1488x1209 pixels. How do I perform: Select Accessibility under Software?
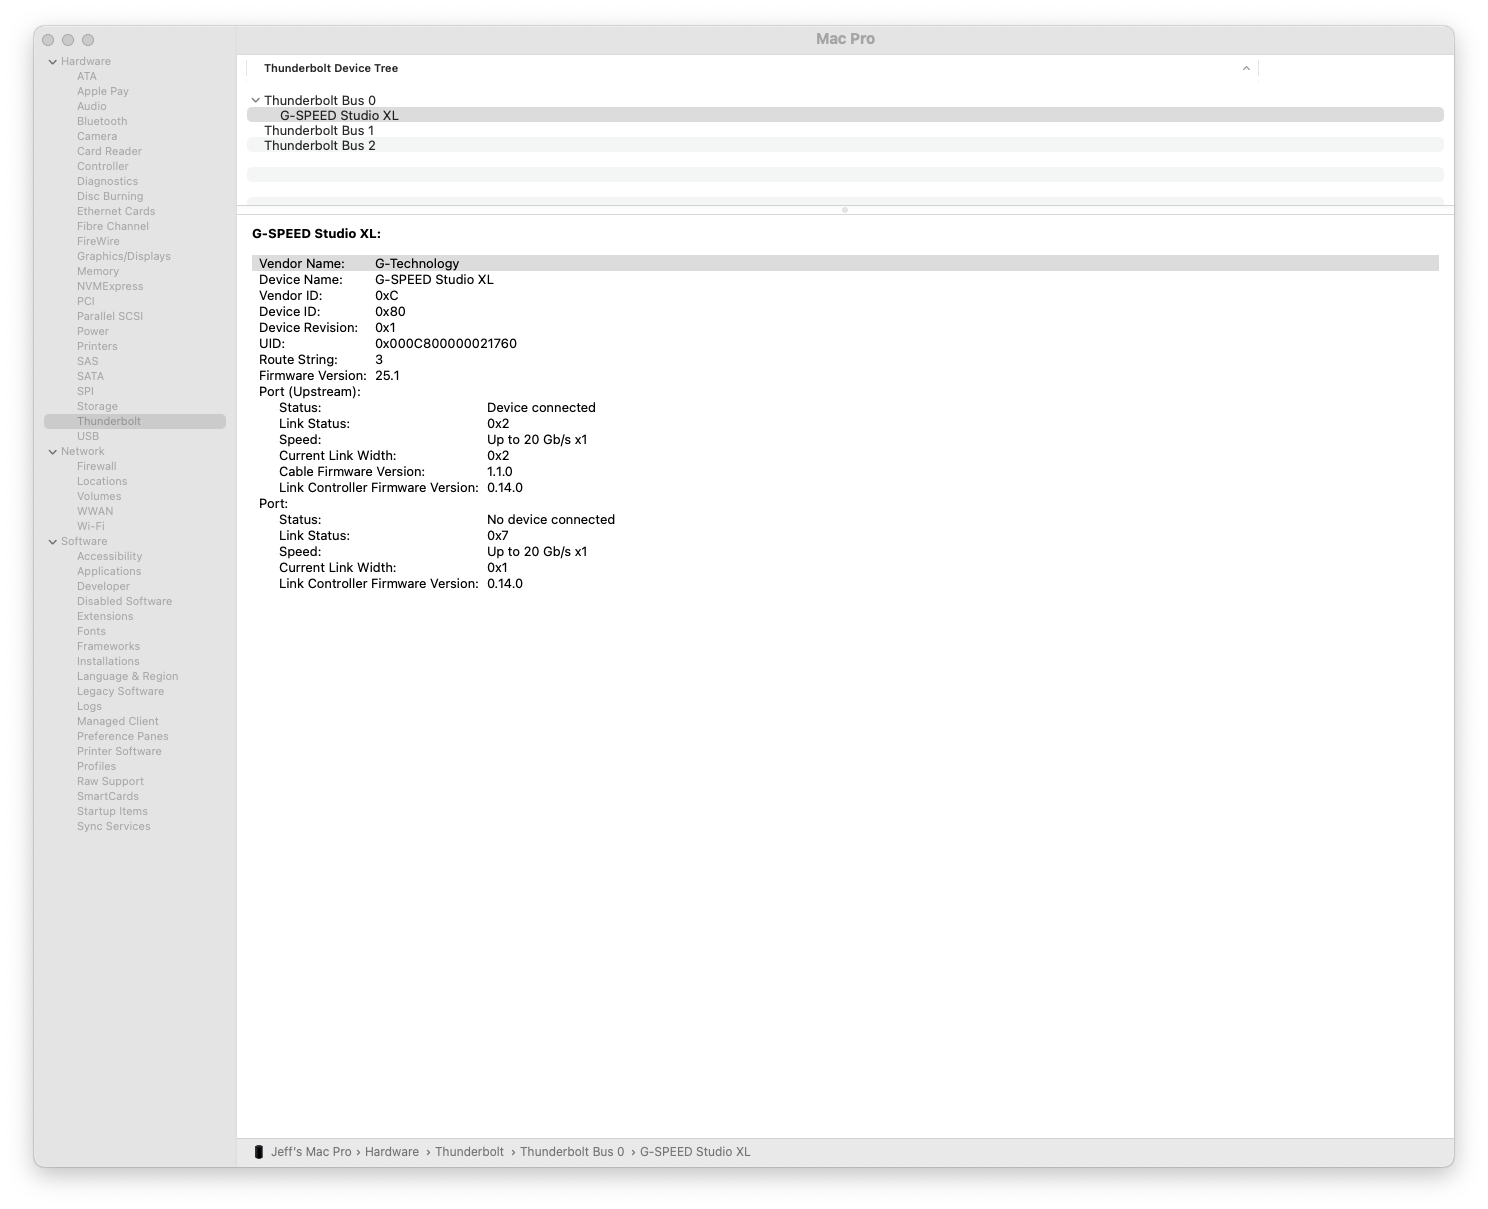pyautogui.click(x=110, y=556)
